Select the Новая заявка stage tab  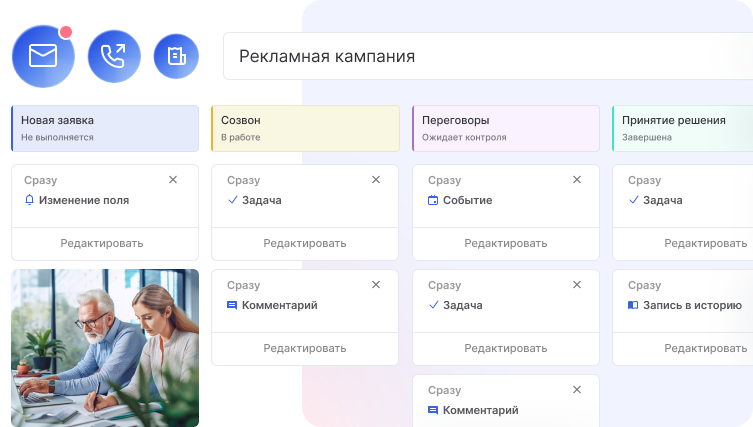pos(105,128)
